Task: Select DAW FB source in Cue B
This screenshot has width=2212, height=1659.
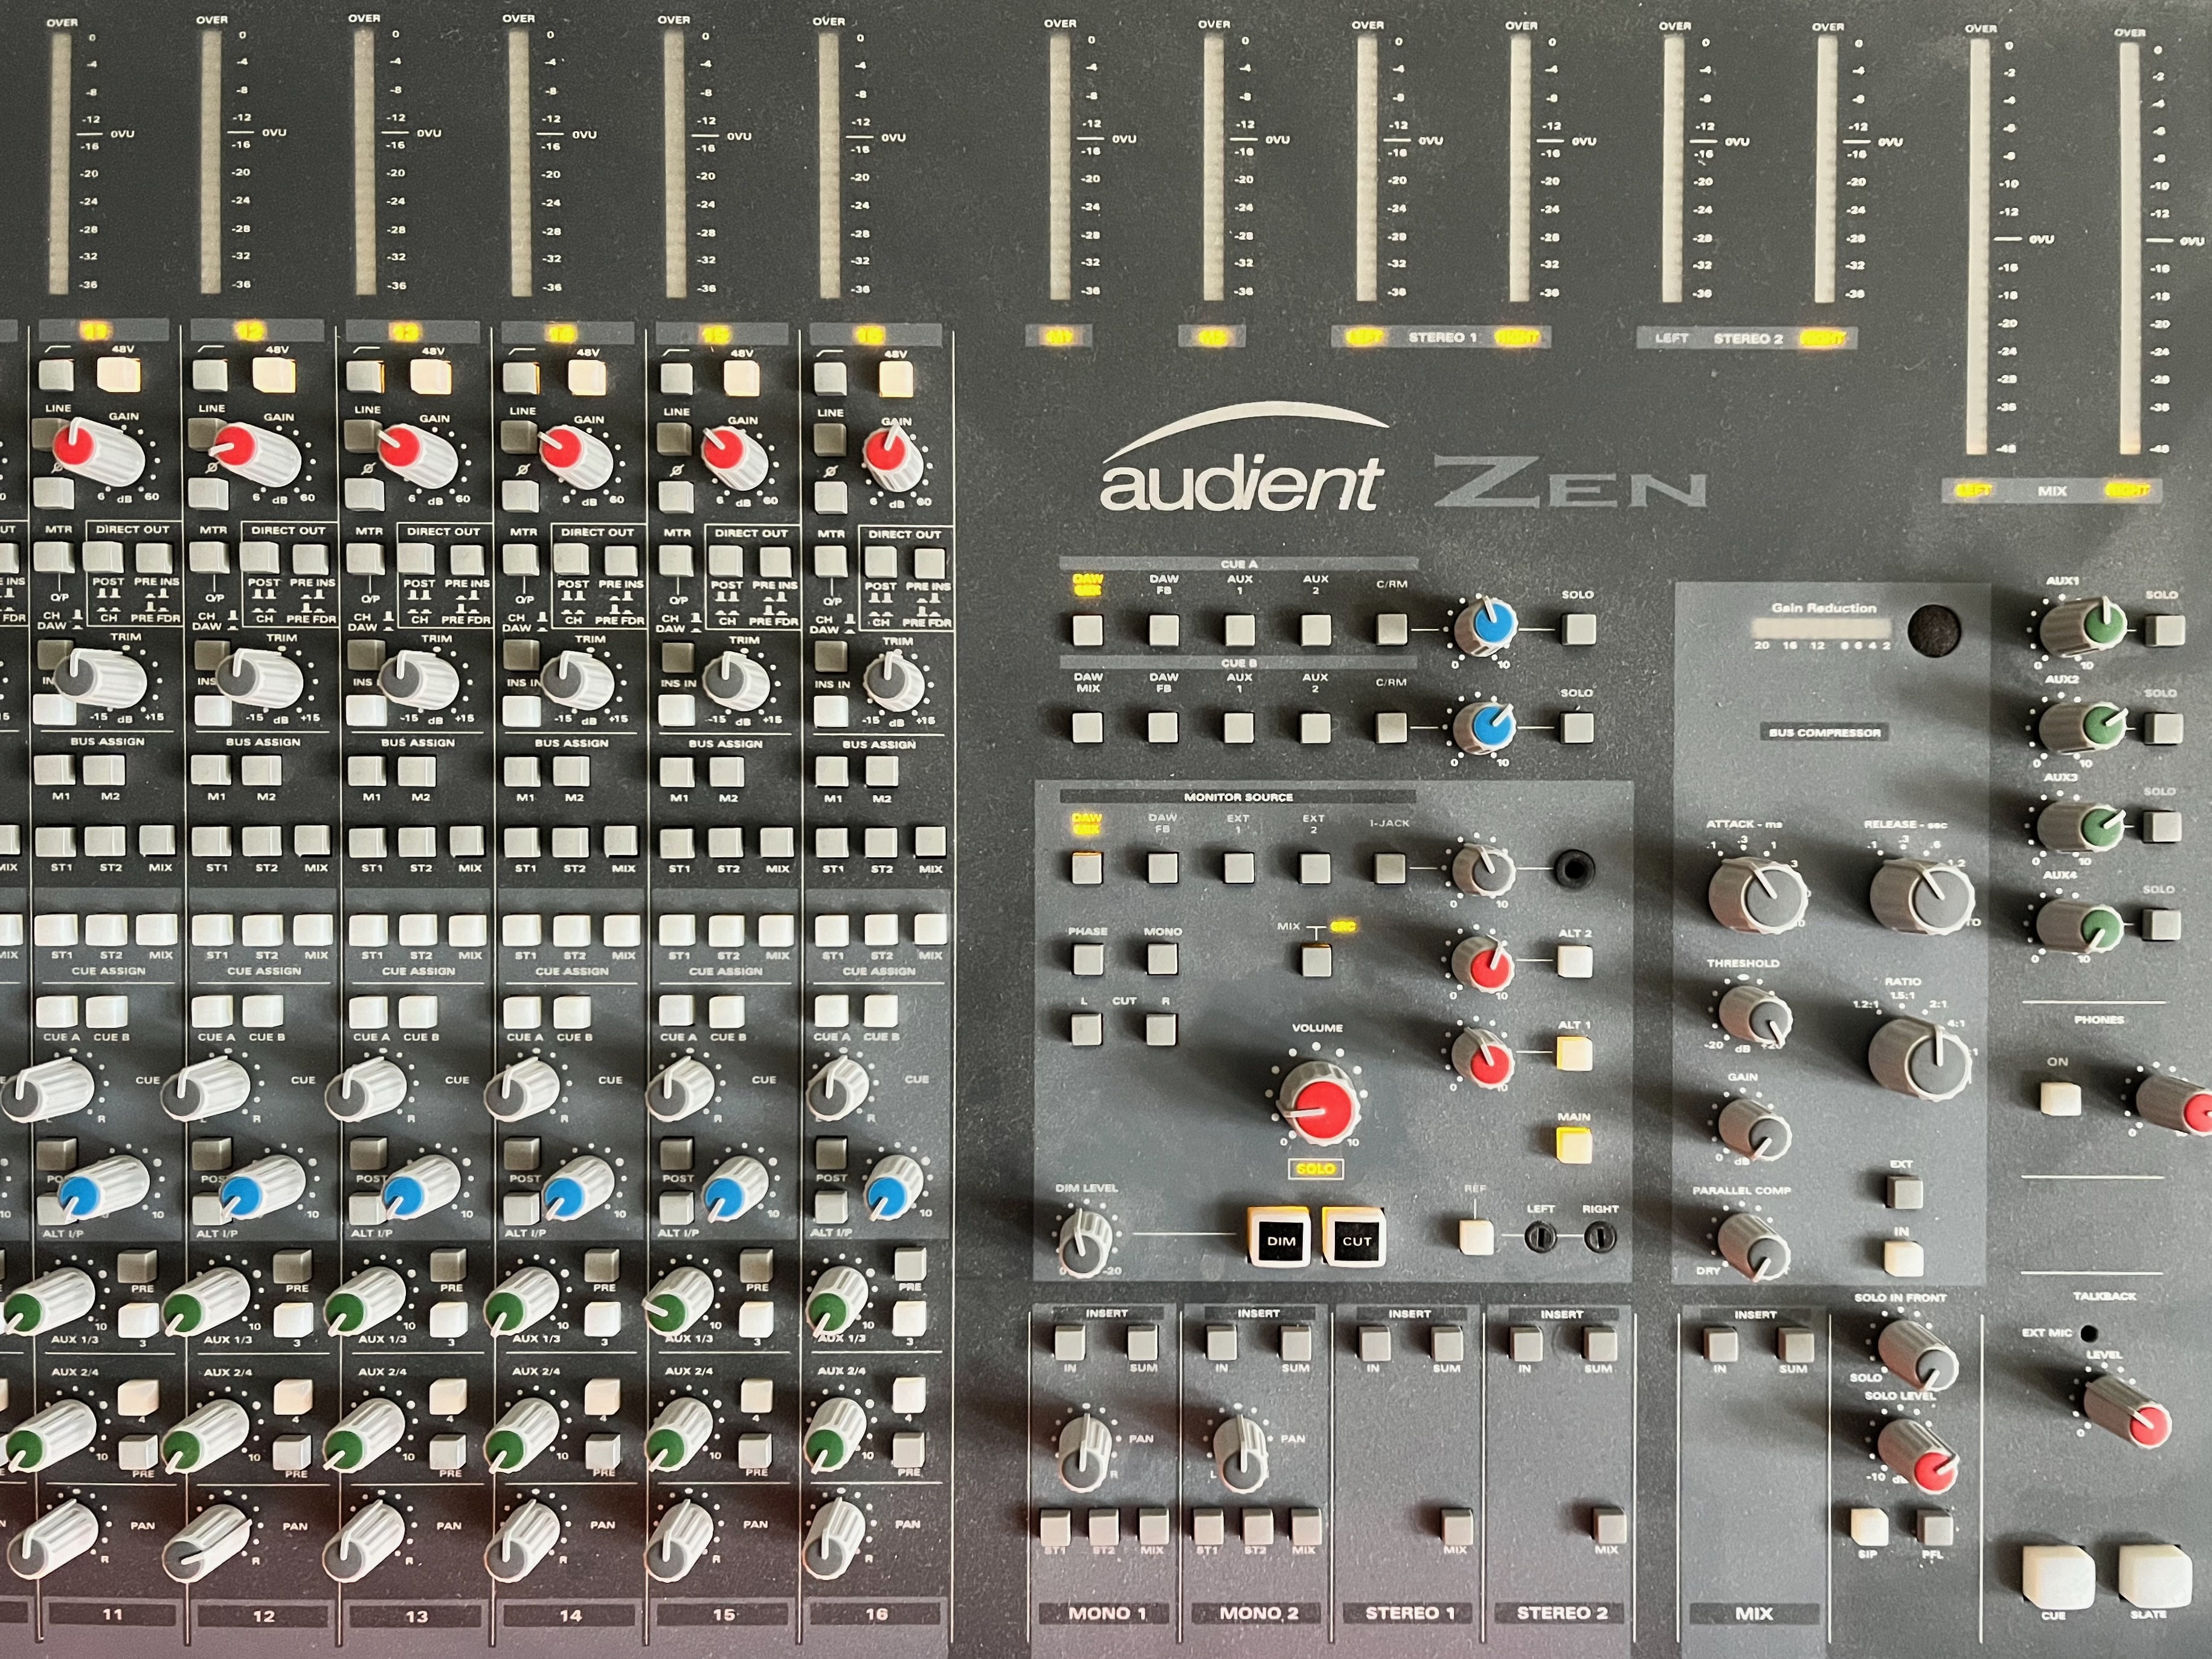Action: point(1162,727)
